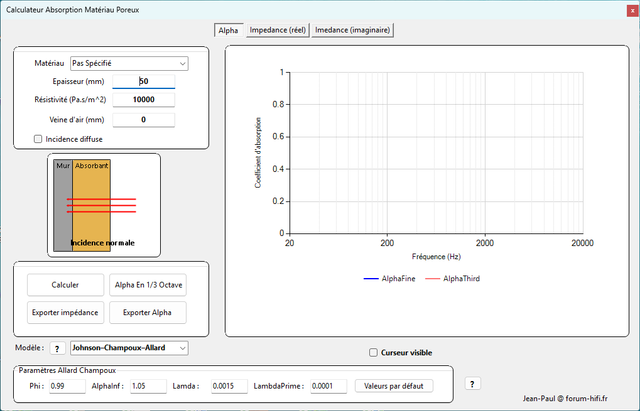Click the AlphaThird legend entry

pos(452,279)
